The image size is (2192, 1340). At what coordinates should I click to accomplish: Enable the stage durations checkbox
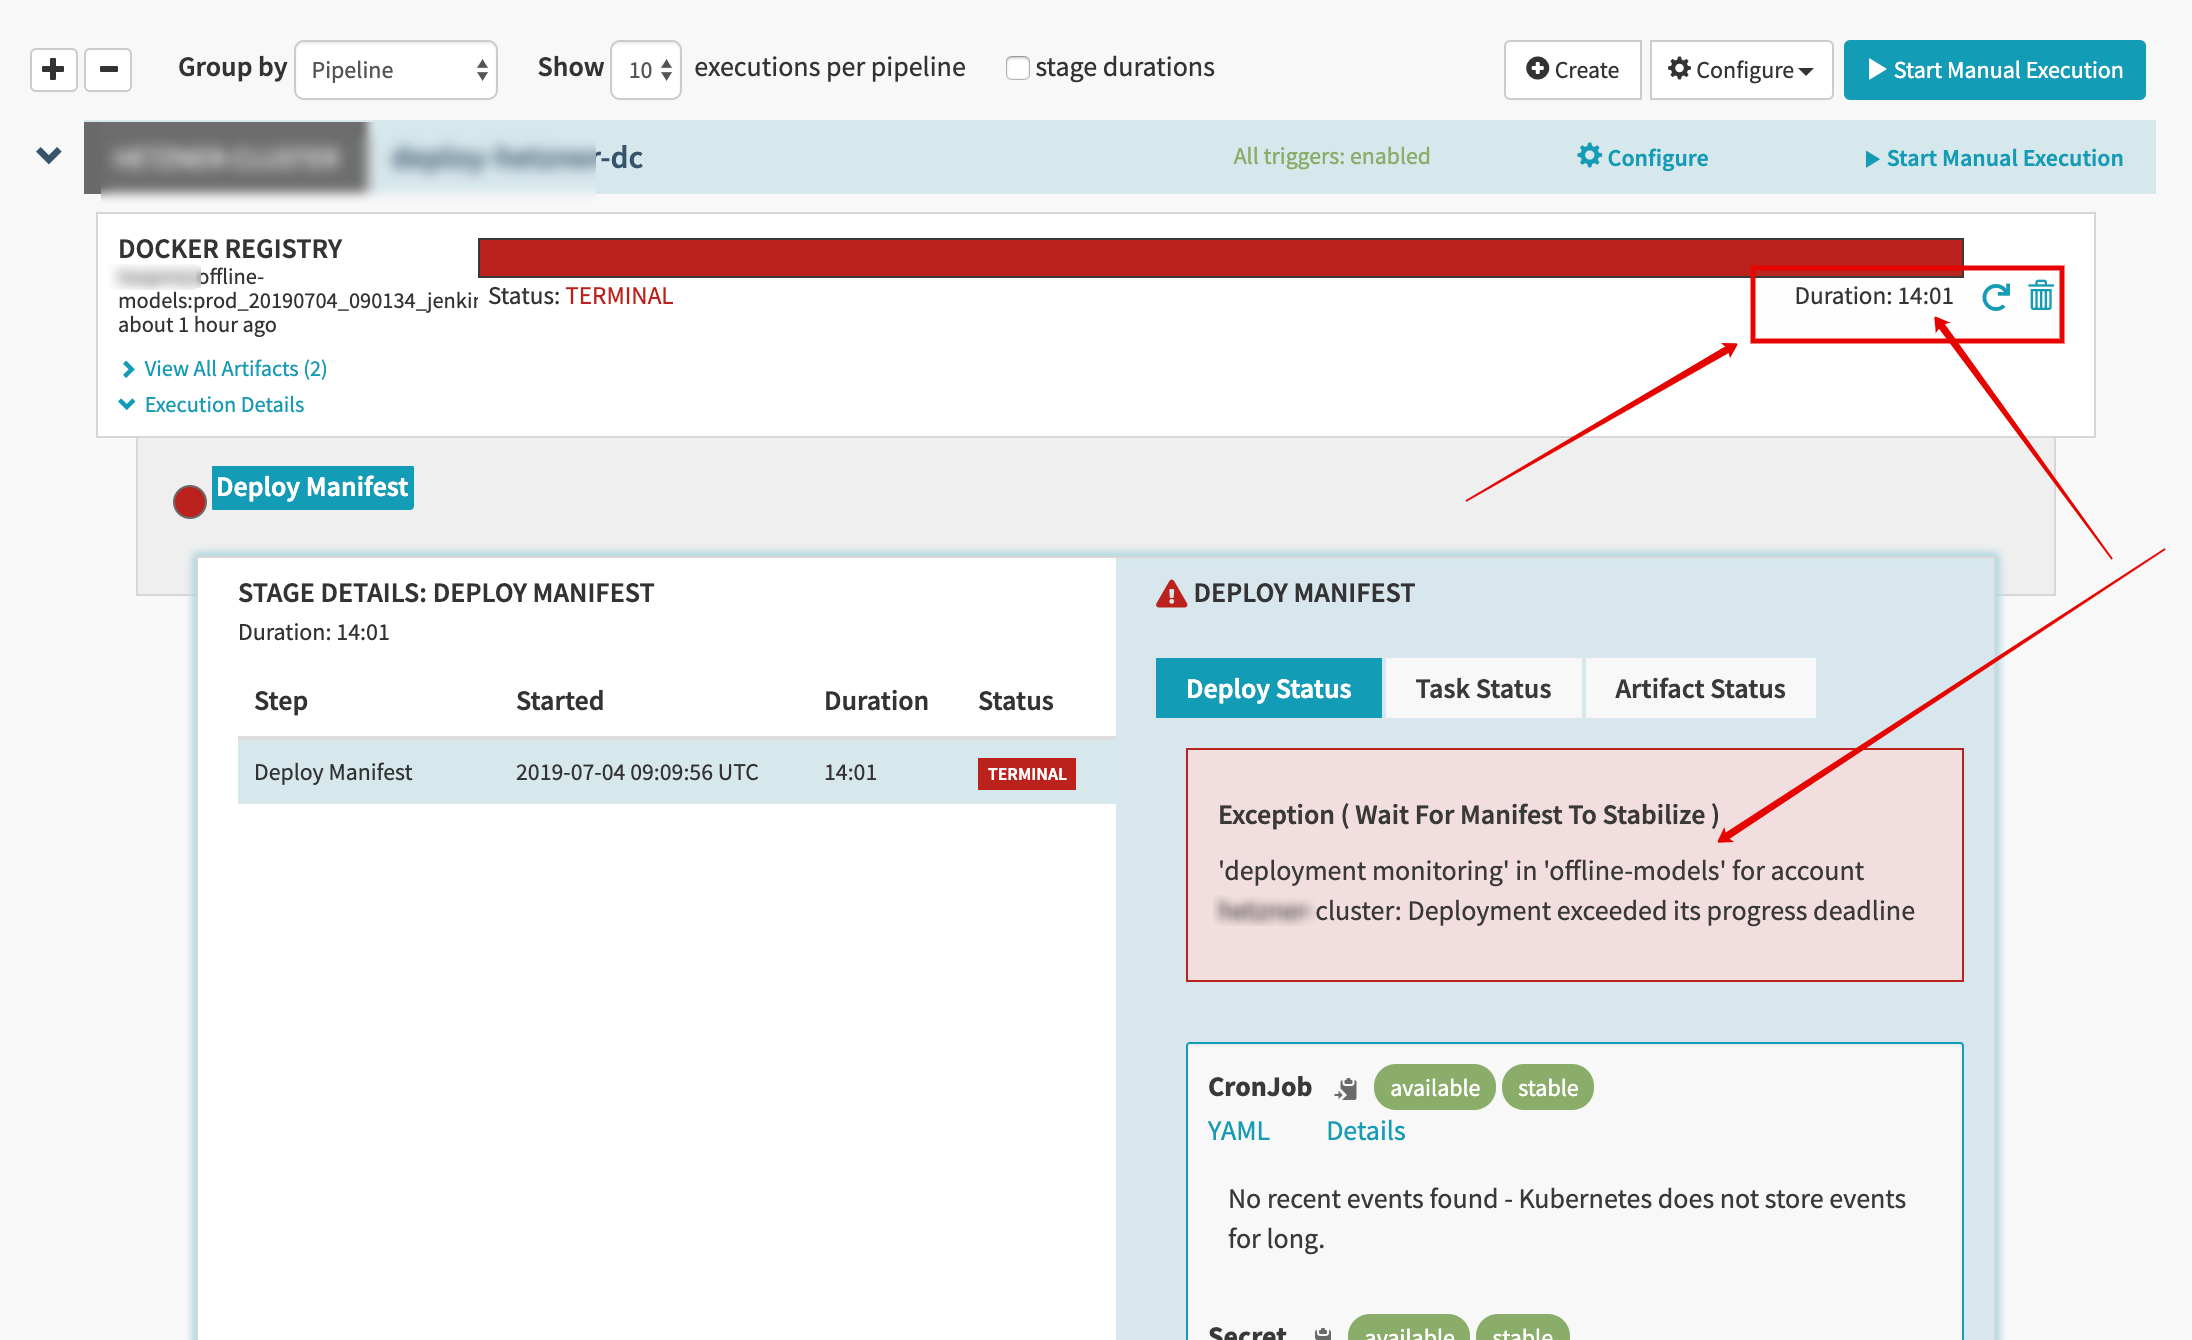1017,67
